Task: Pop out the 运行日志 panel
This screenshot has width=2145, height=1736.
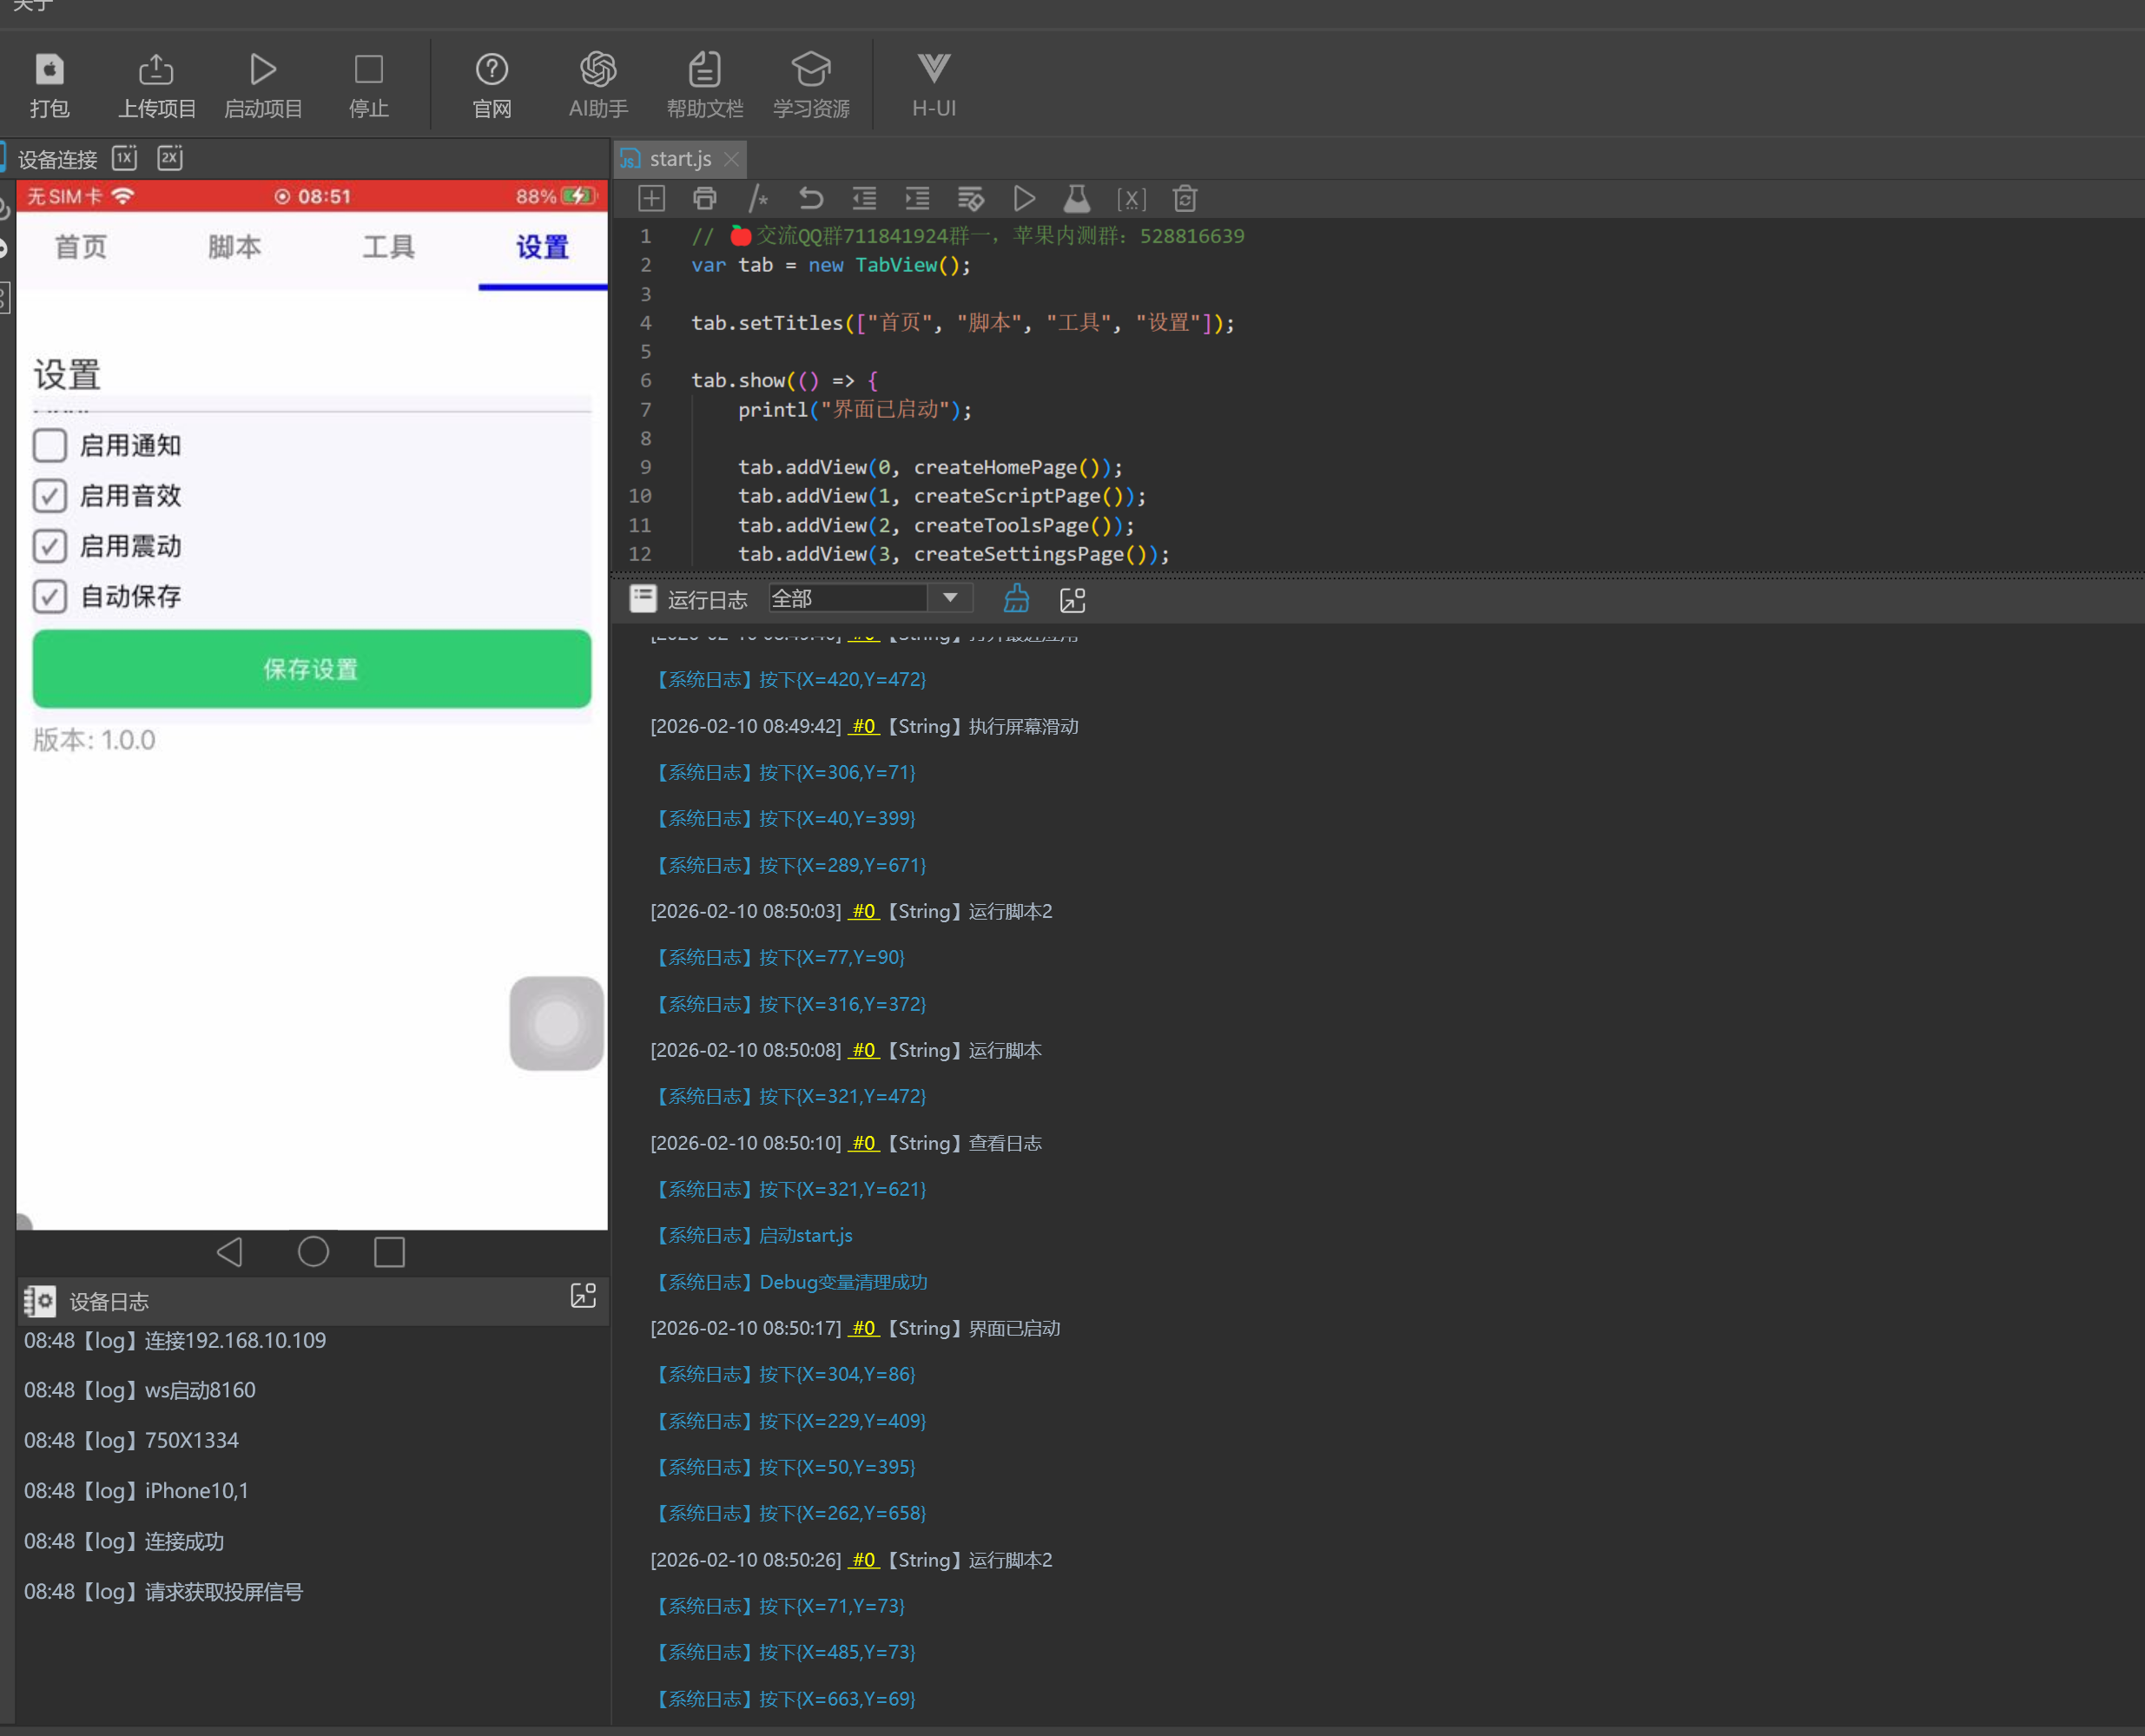Action: 1072,599
